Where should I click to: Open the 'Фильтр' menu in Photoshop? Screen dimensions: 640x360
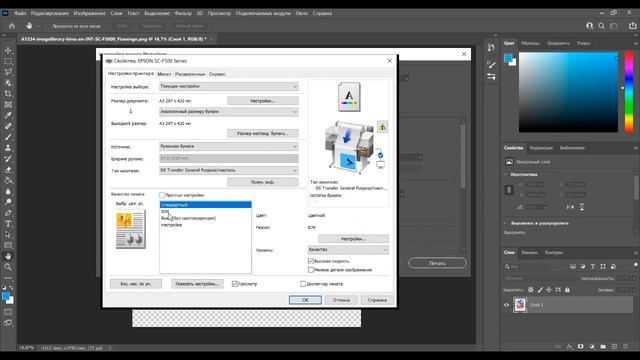[x=183, y=13]
